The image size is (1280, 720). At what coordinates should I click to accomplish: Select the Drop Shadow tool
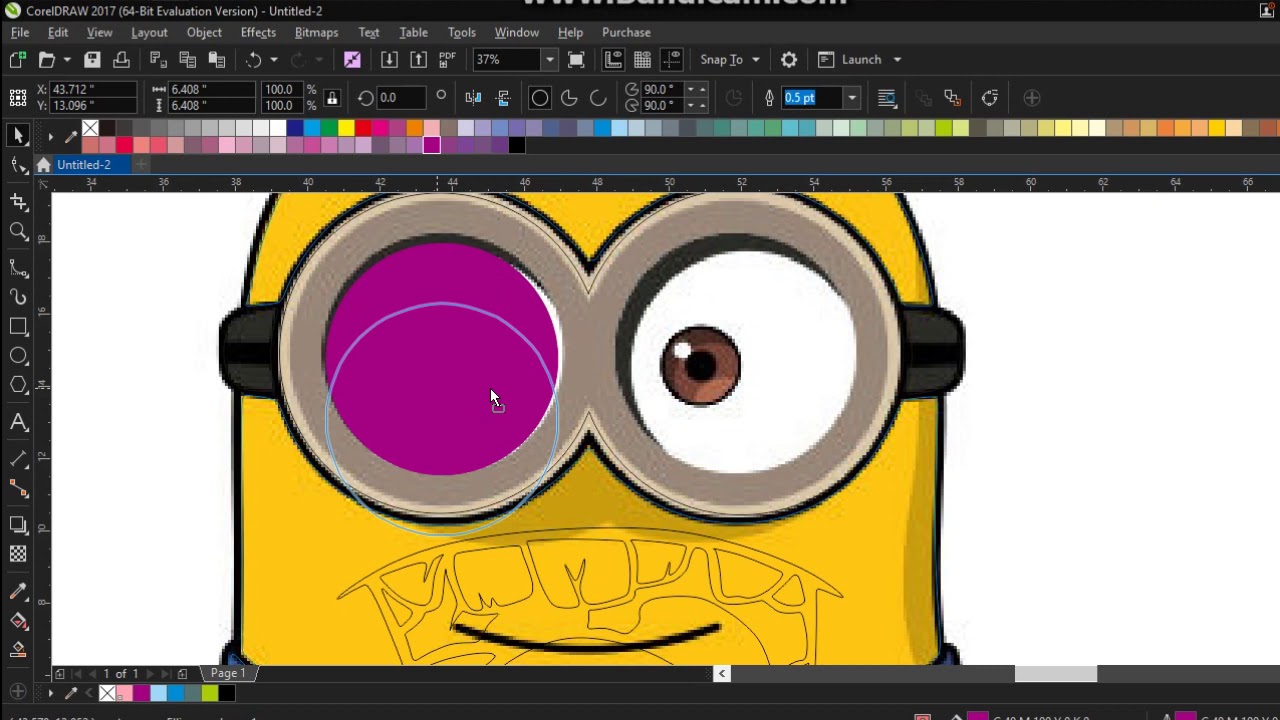[18, 525]
